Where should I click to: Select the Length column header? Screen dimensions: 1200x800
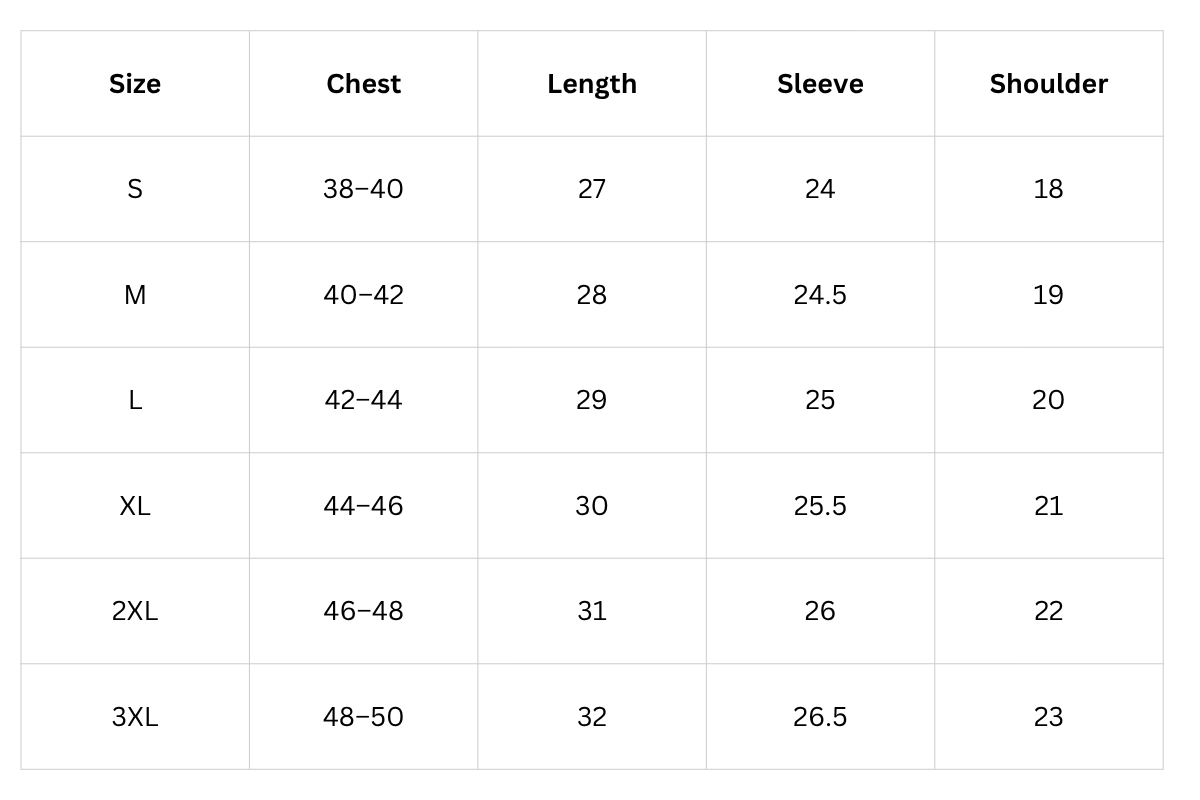point(592,84)
